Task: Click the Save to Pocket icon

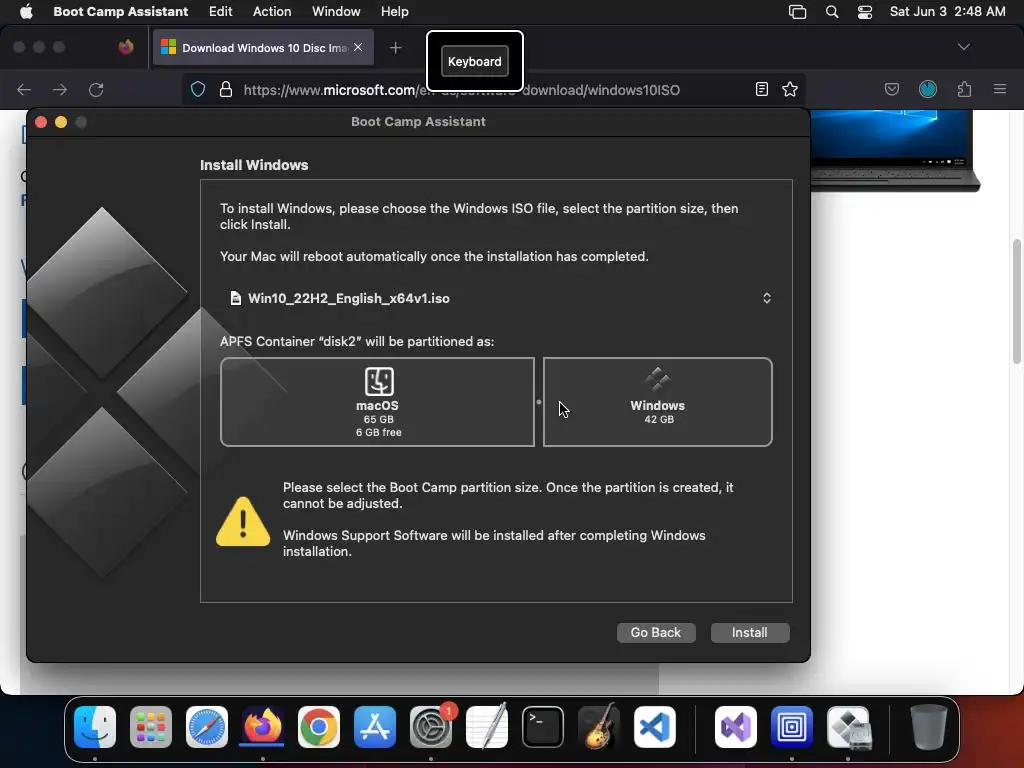Action: (x=891, y=89)
